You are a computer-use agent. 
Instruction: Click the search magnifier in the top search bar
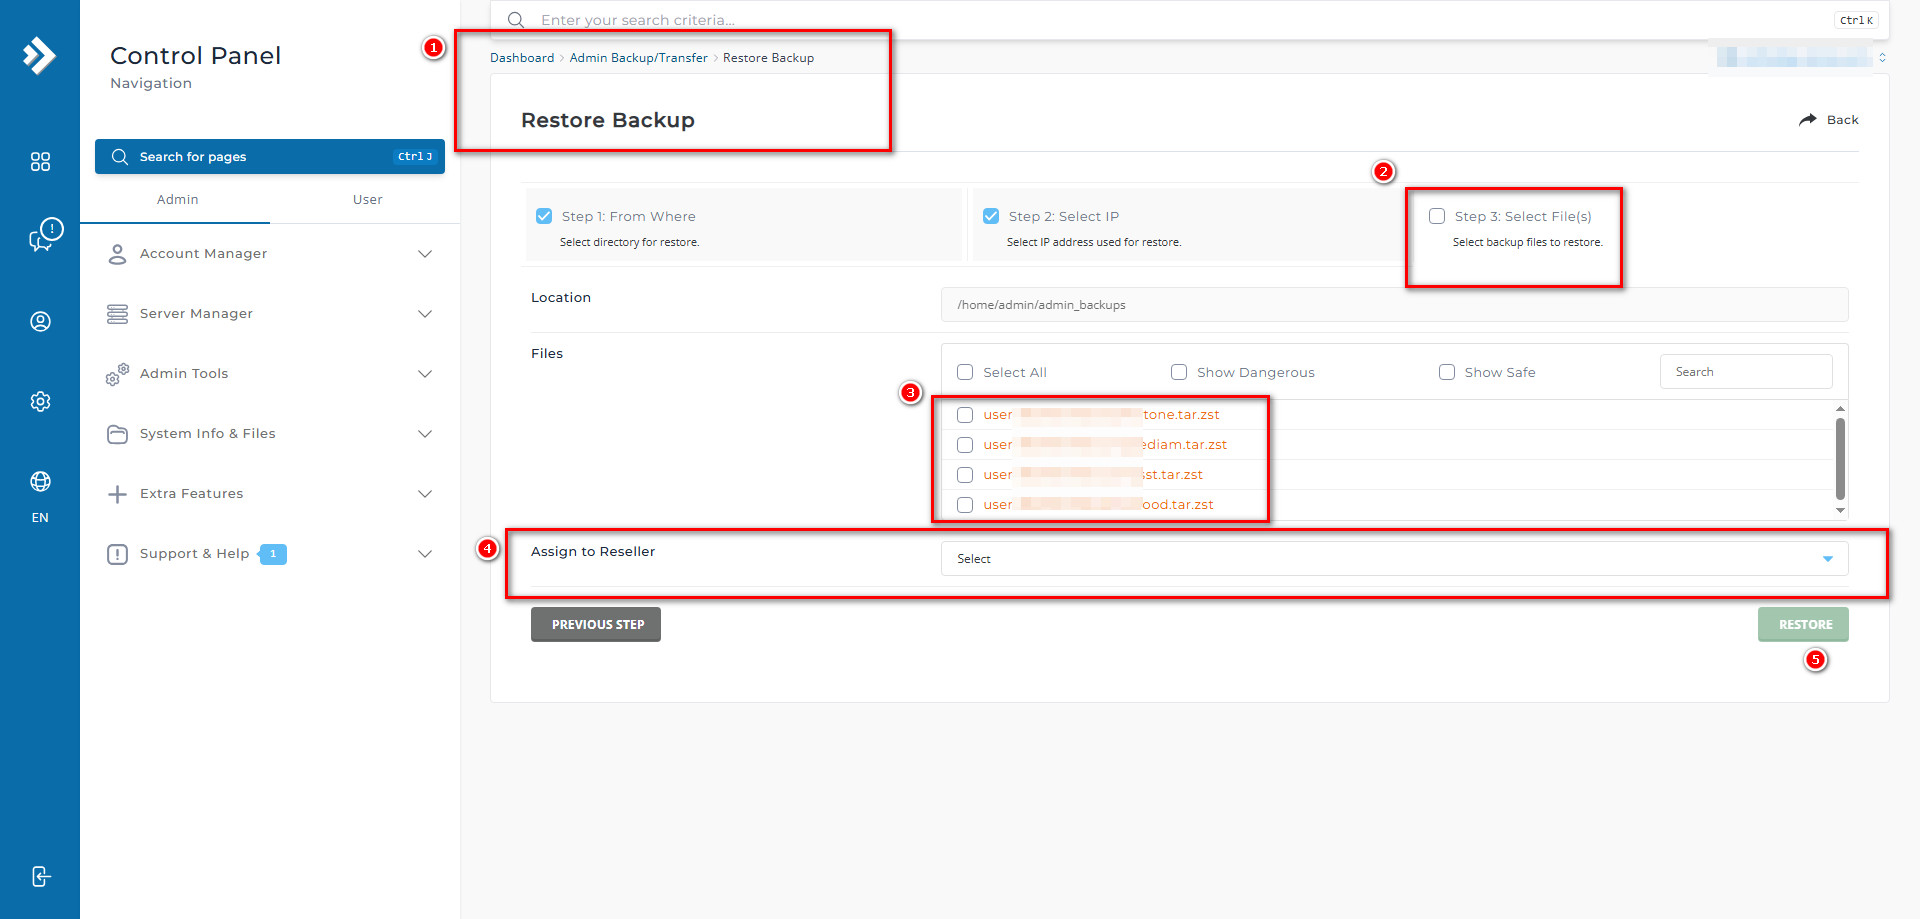coord(515,19)
